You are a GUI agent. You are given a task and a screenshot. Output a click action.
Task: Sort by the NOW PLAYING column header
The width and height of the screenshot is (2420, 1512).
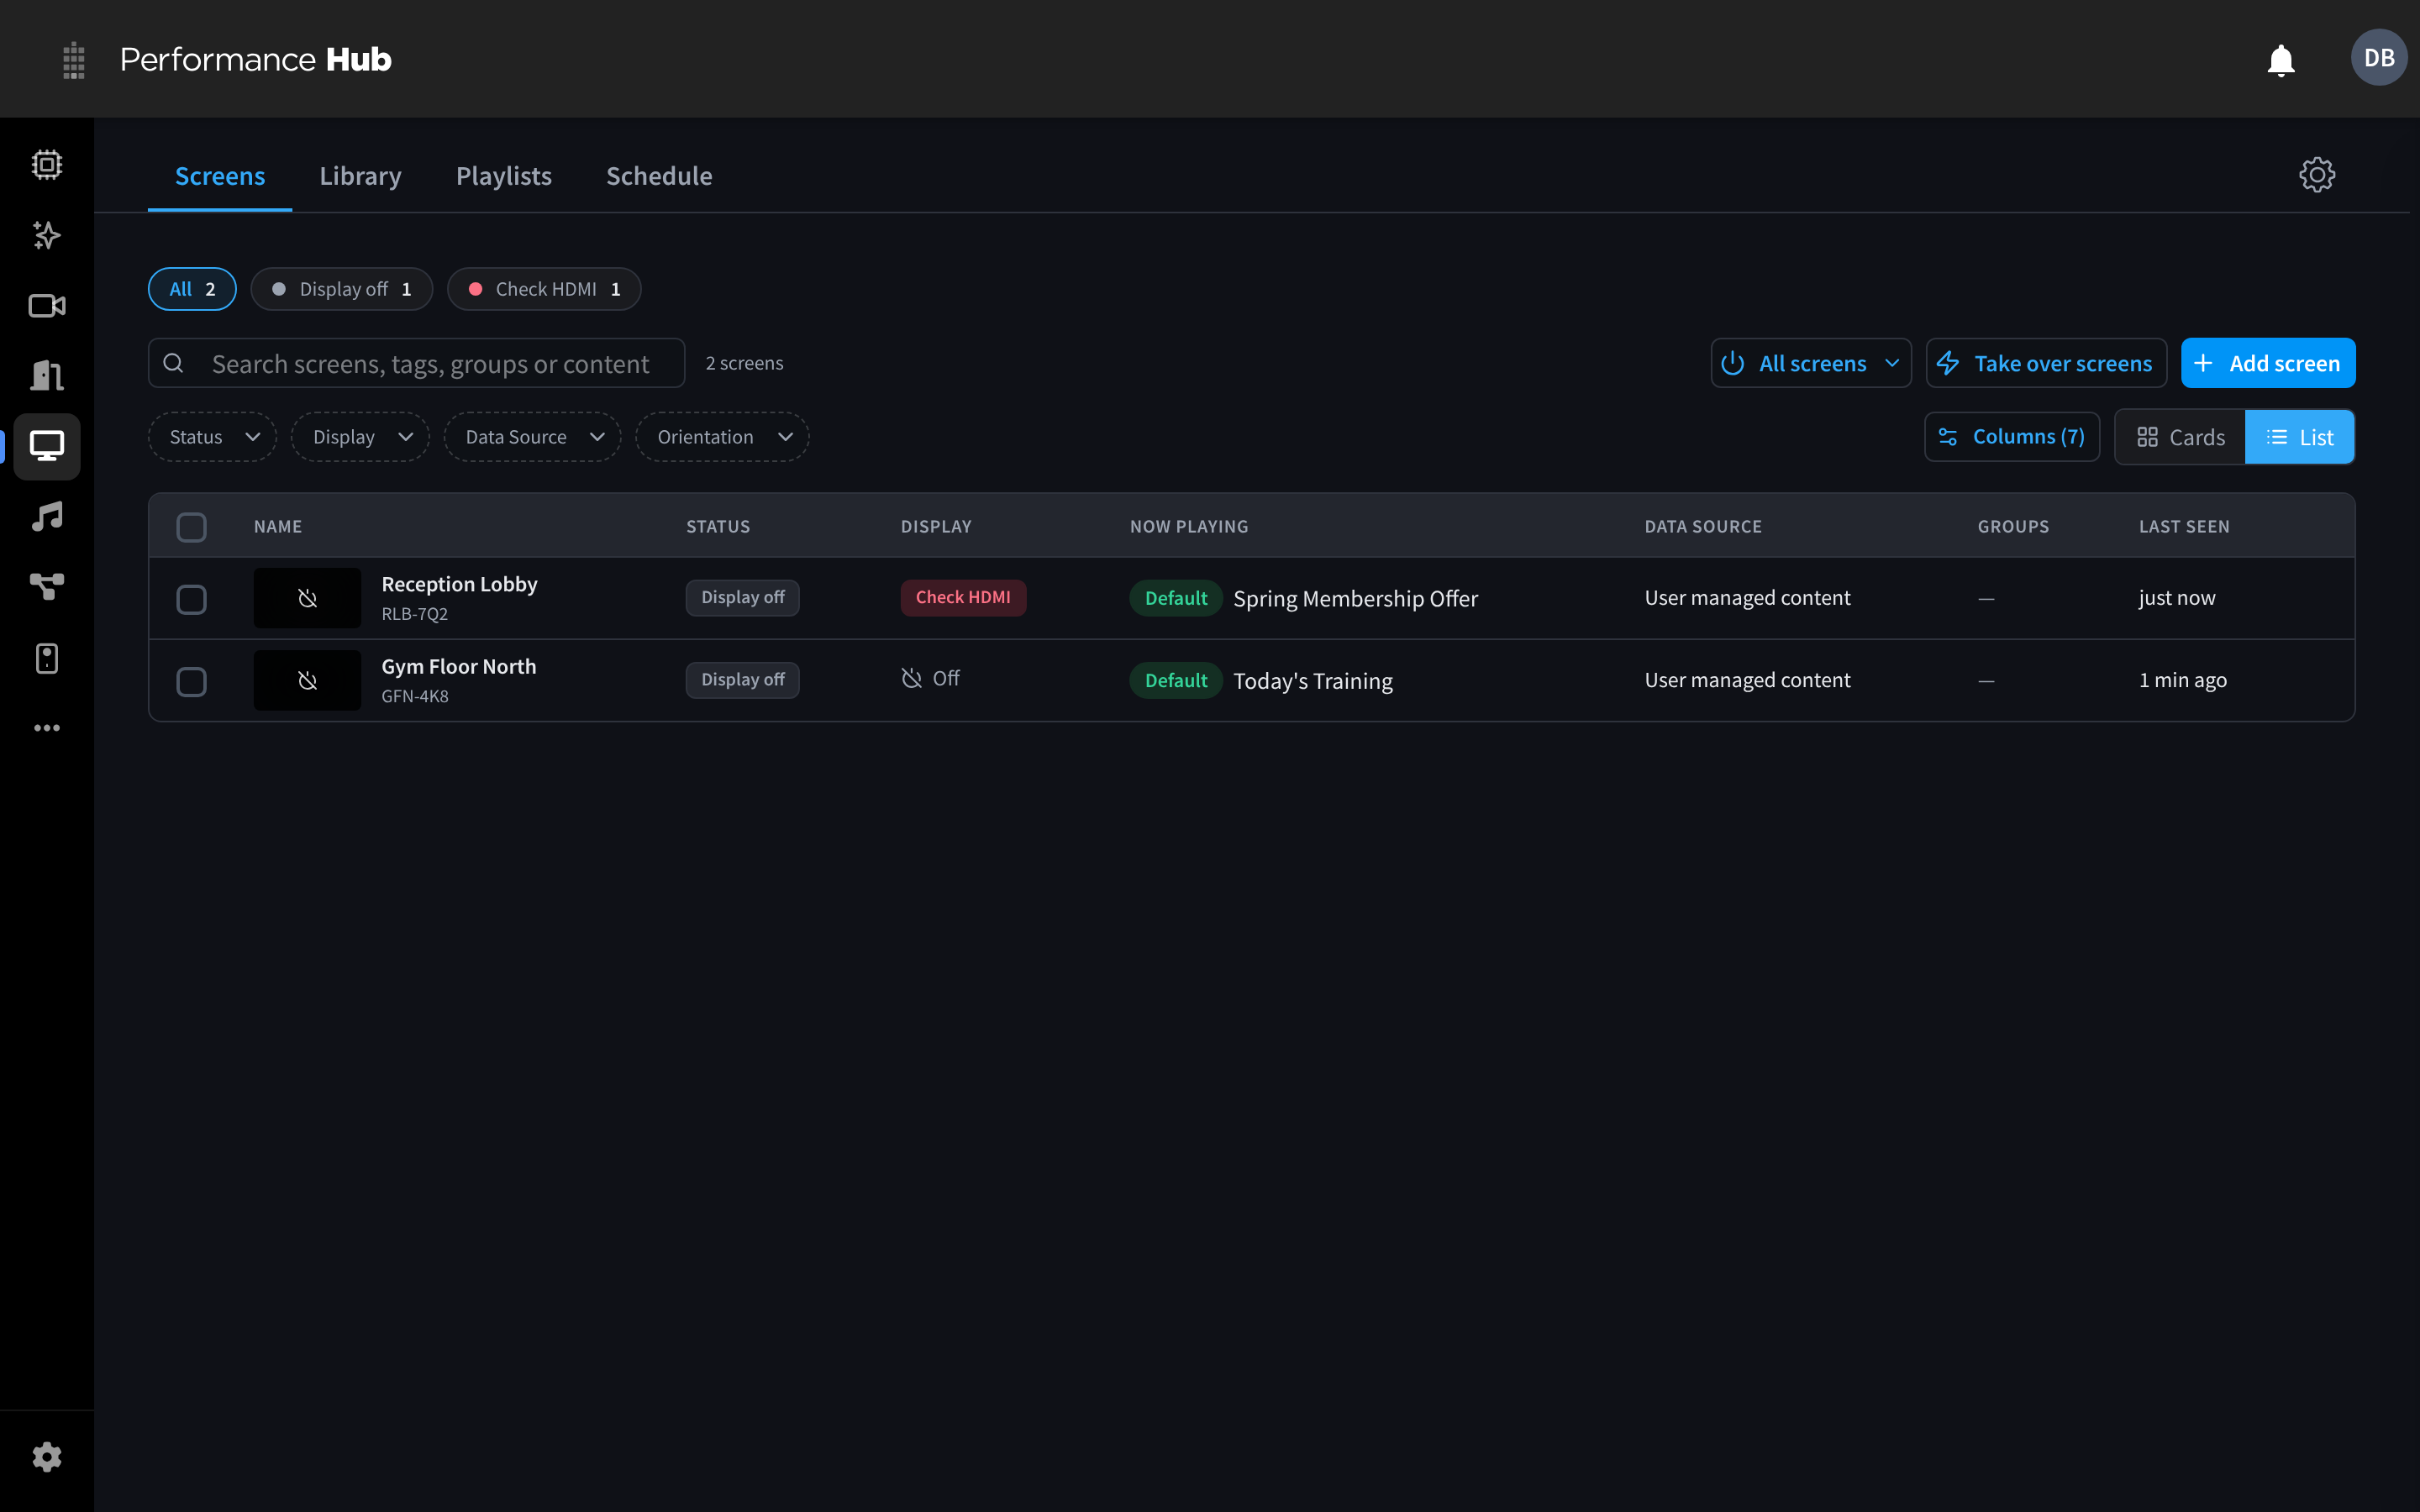[x=1189, y=527]
